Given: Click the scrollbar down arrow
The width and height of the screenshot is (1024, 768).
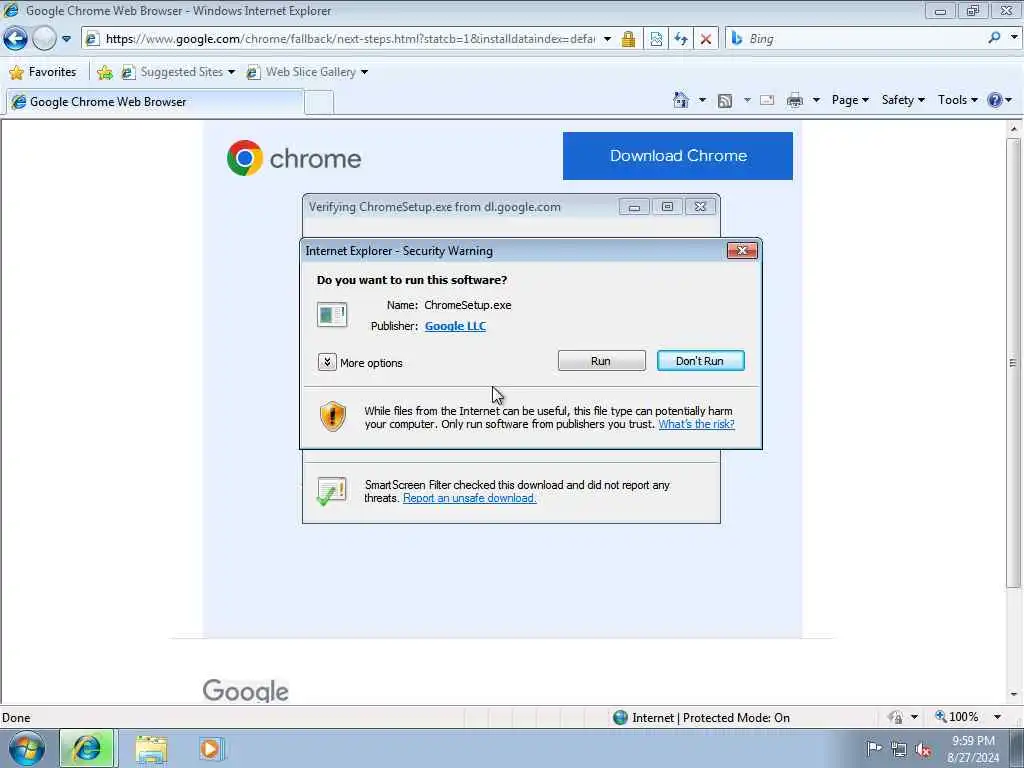Looking at the screenshot, I should click(1014, 696).
